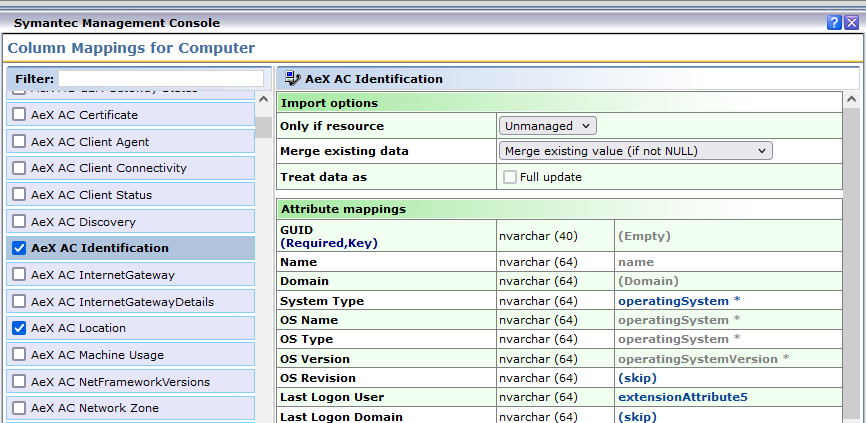Select the AeX AC Certificate list row
The width and height of the screenshot is (866, 423).
[131, 114]
